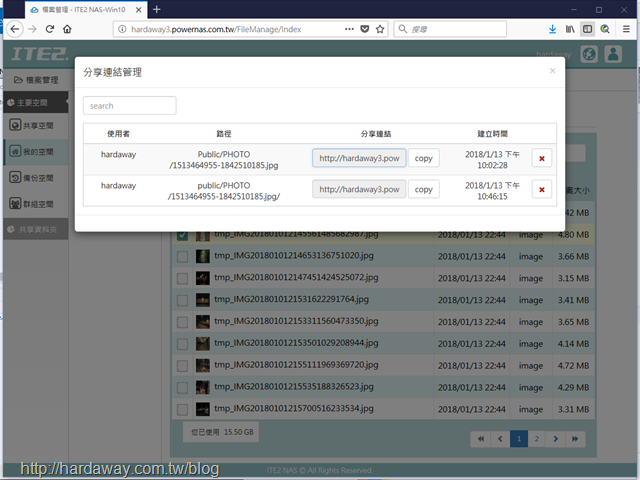
Task: Delete the share link created at 10:46:15
Action: 542,189
